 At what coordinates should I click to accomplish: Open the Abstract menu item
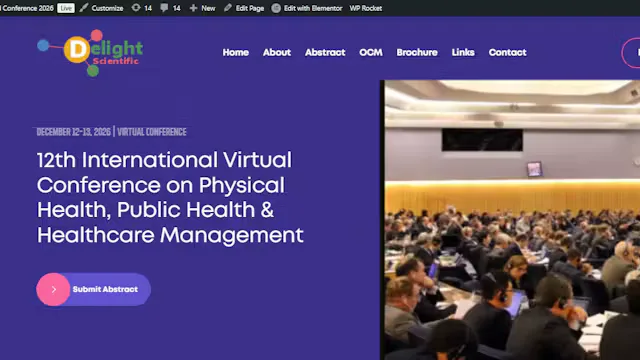tap(325, 53)
